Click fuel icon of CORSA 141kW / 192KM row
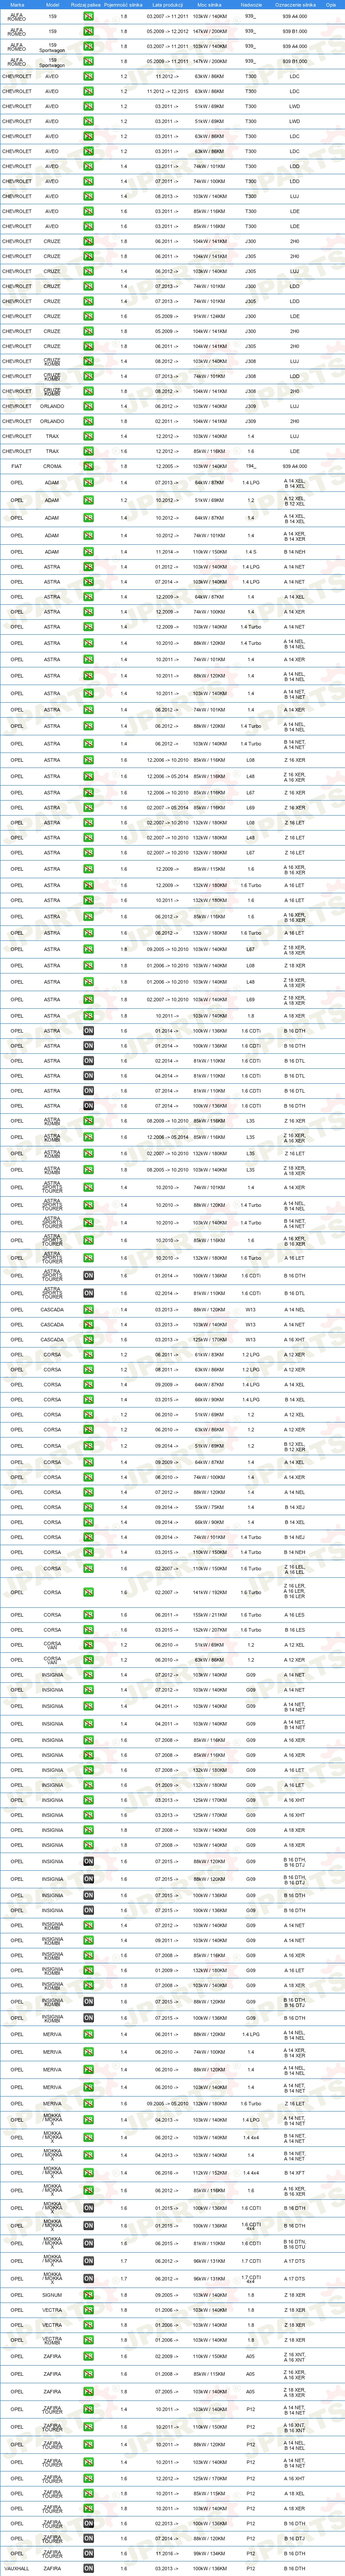The height and width of the screenshot is (2576, 345). (x=88, y=1592)
